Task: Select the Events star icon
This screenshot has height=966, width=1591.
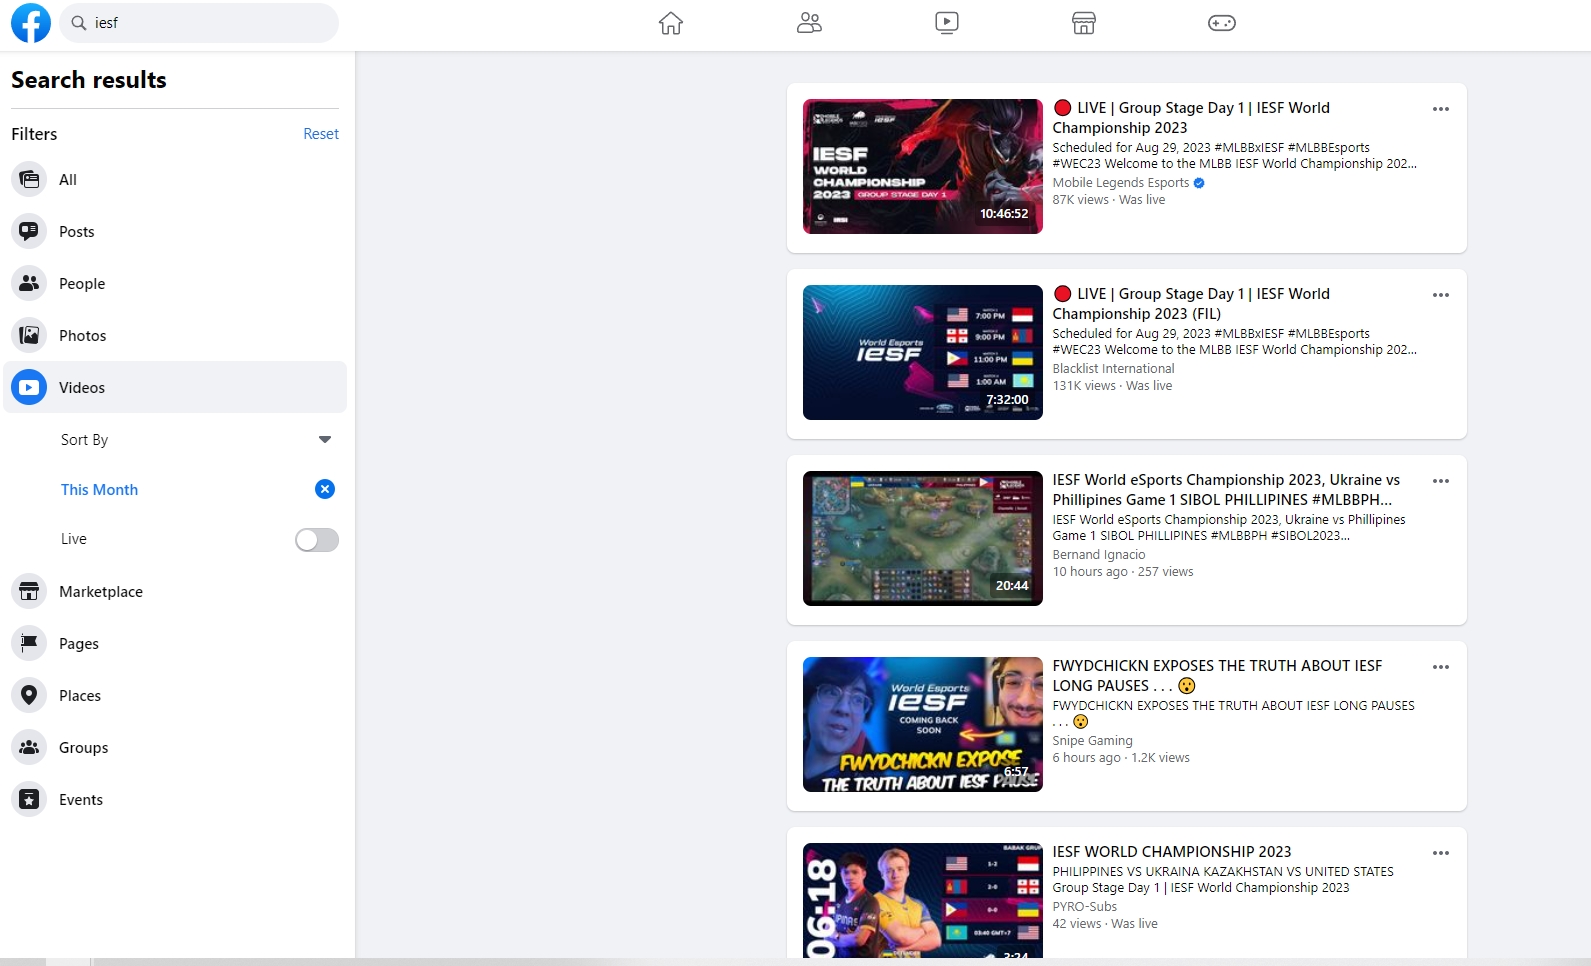Action: pos(30,800)
